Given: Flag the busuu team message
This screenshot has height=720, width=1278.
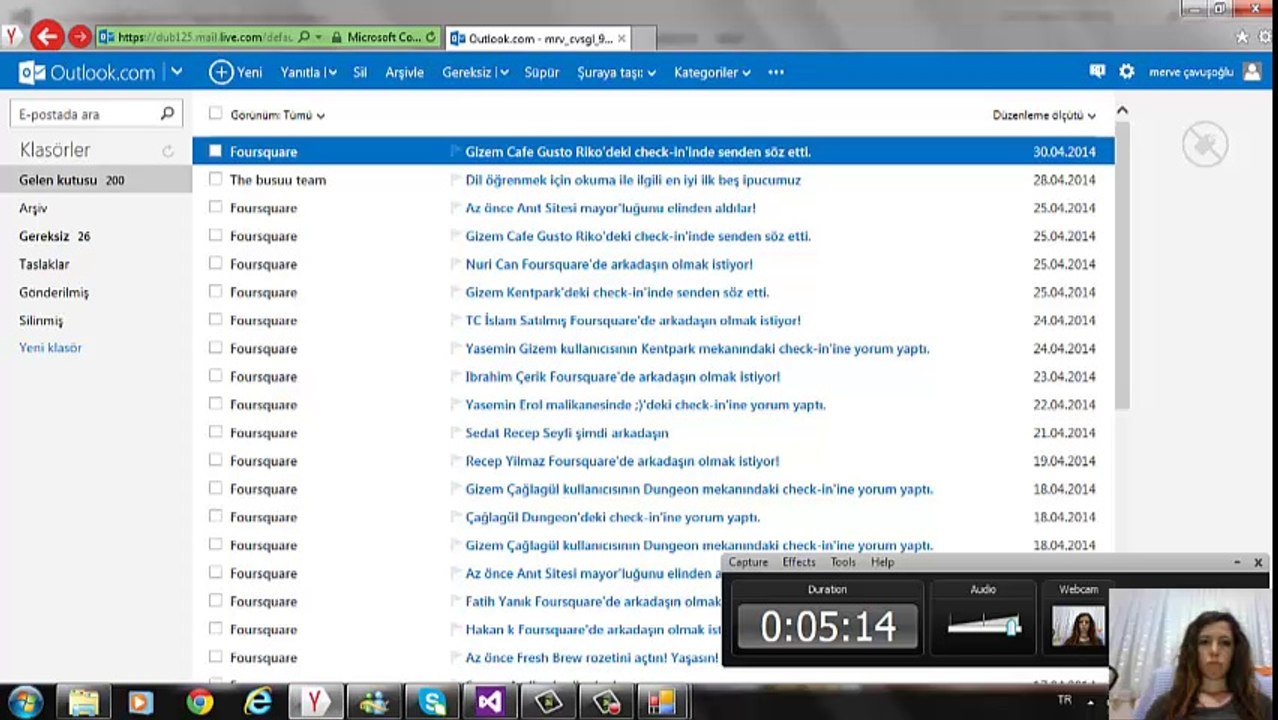Looking at the screenshot, I should click(456, 180).
